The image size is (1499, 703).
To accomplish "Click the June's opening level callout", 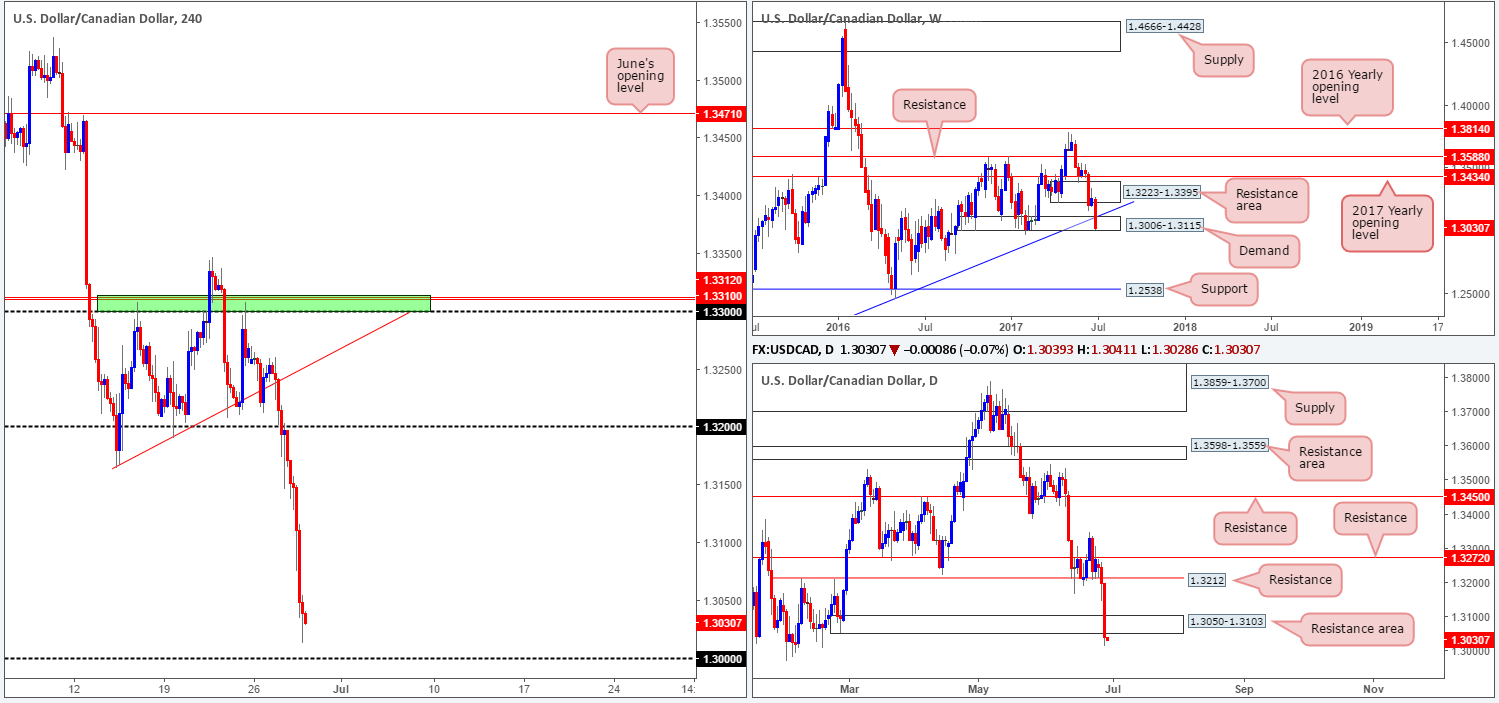I will point(639,76).
